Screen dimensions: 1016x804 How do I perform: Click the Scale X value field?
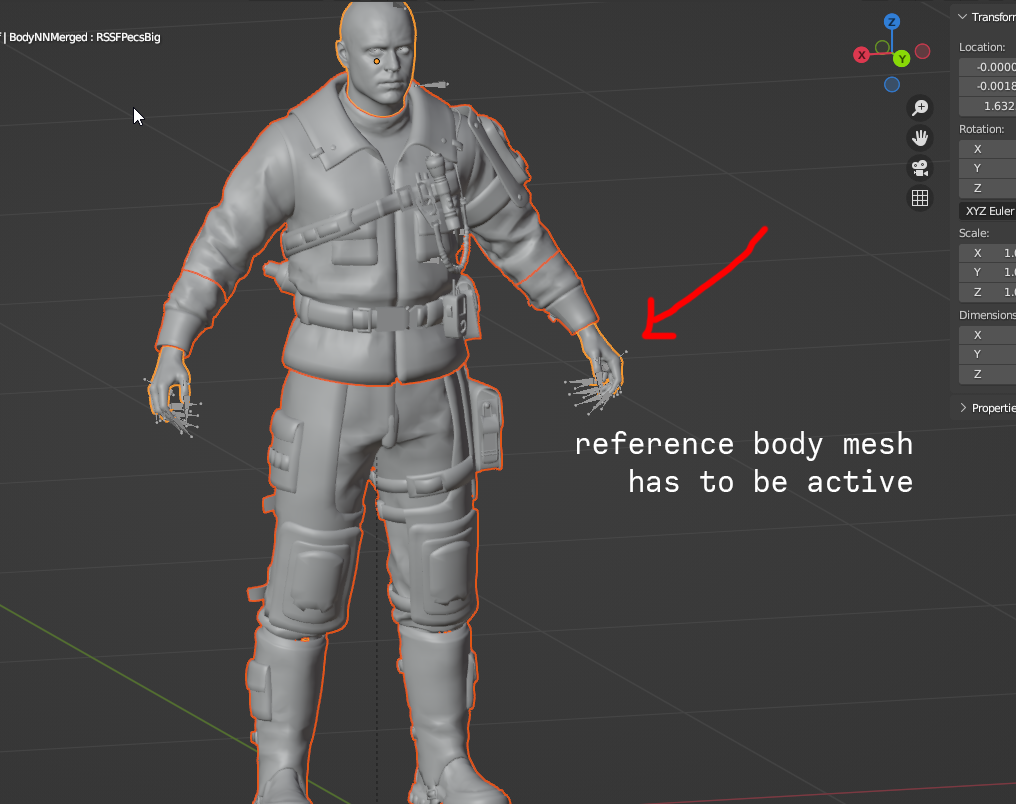pyautogui.click(x=987, y=253)
